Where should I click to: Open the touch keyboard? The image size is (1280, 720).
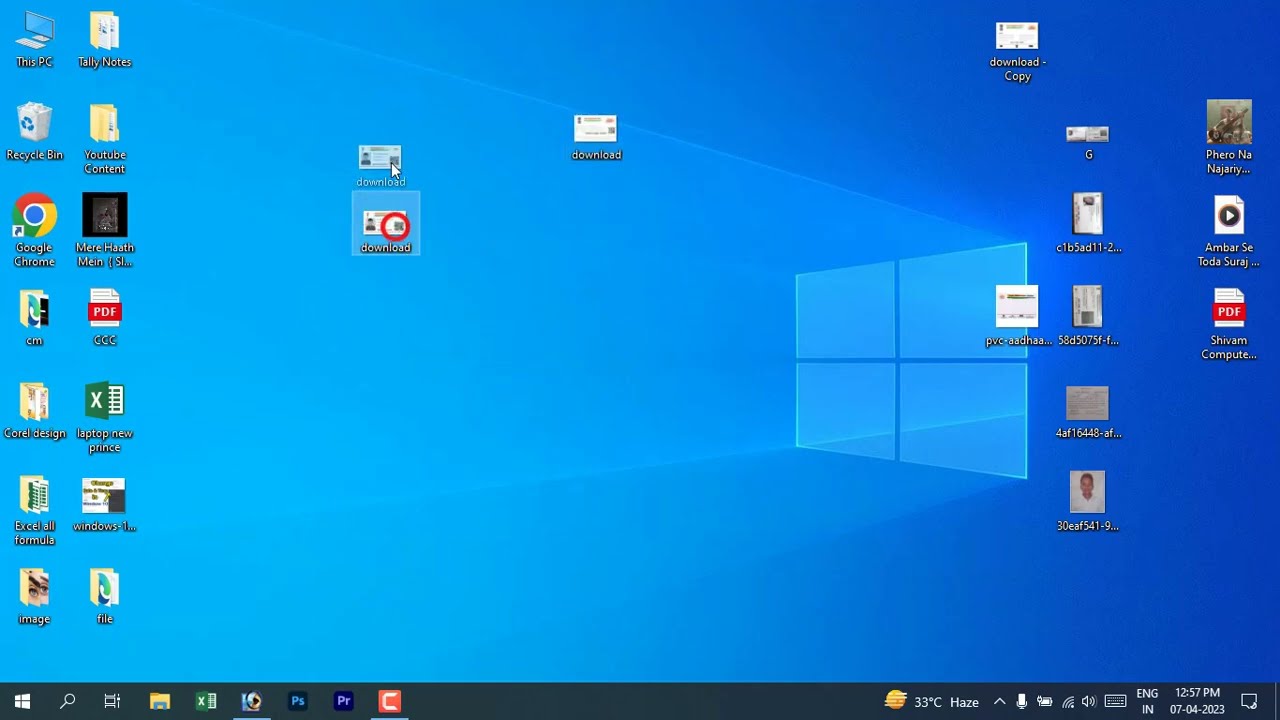(x=1116, y=701)
